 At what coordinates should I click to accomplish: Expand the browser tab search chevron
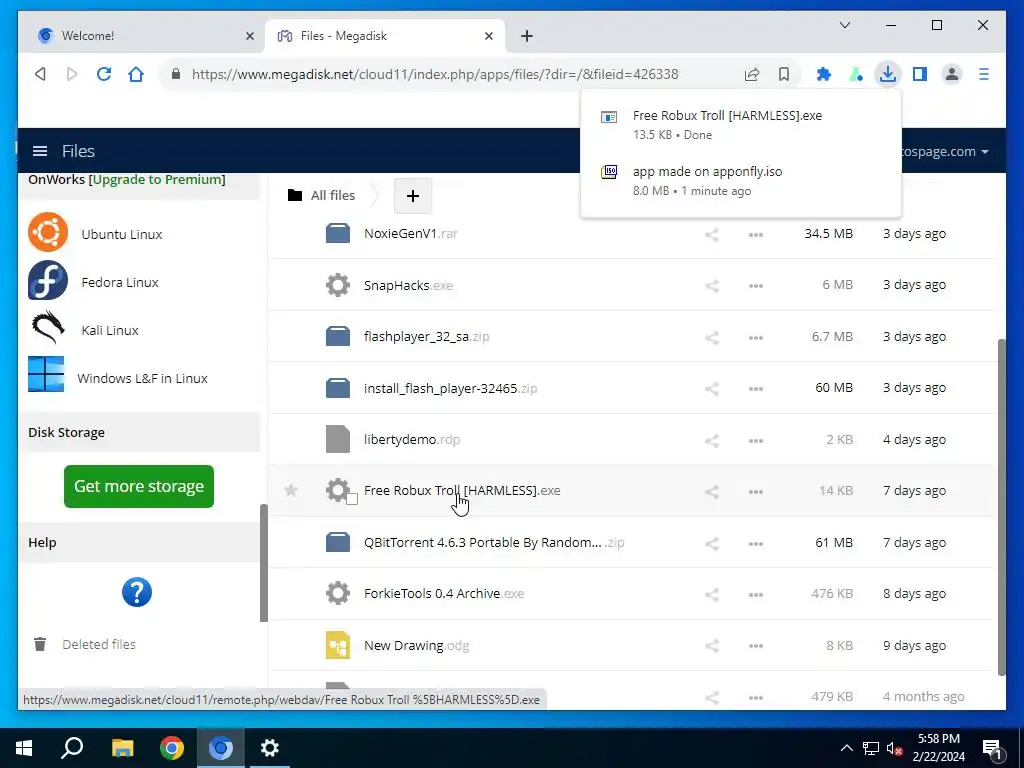tap(844, 25)
